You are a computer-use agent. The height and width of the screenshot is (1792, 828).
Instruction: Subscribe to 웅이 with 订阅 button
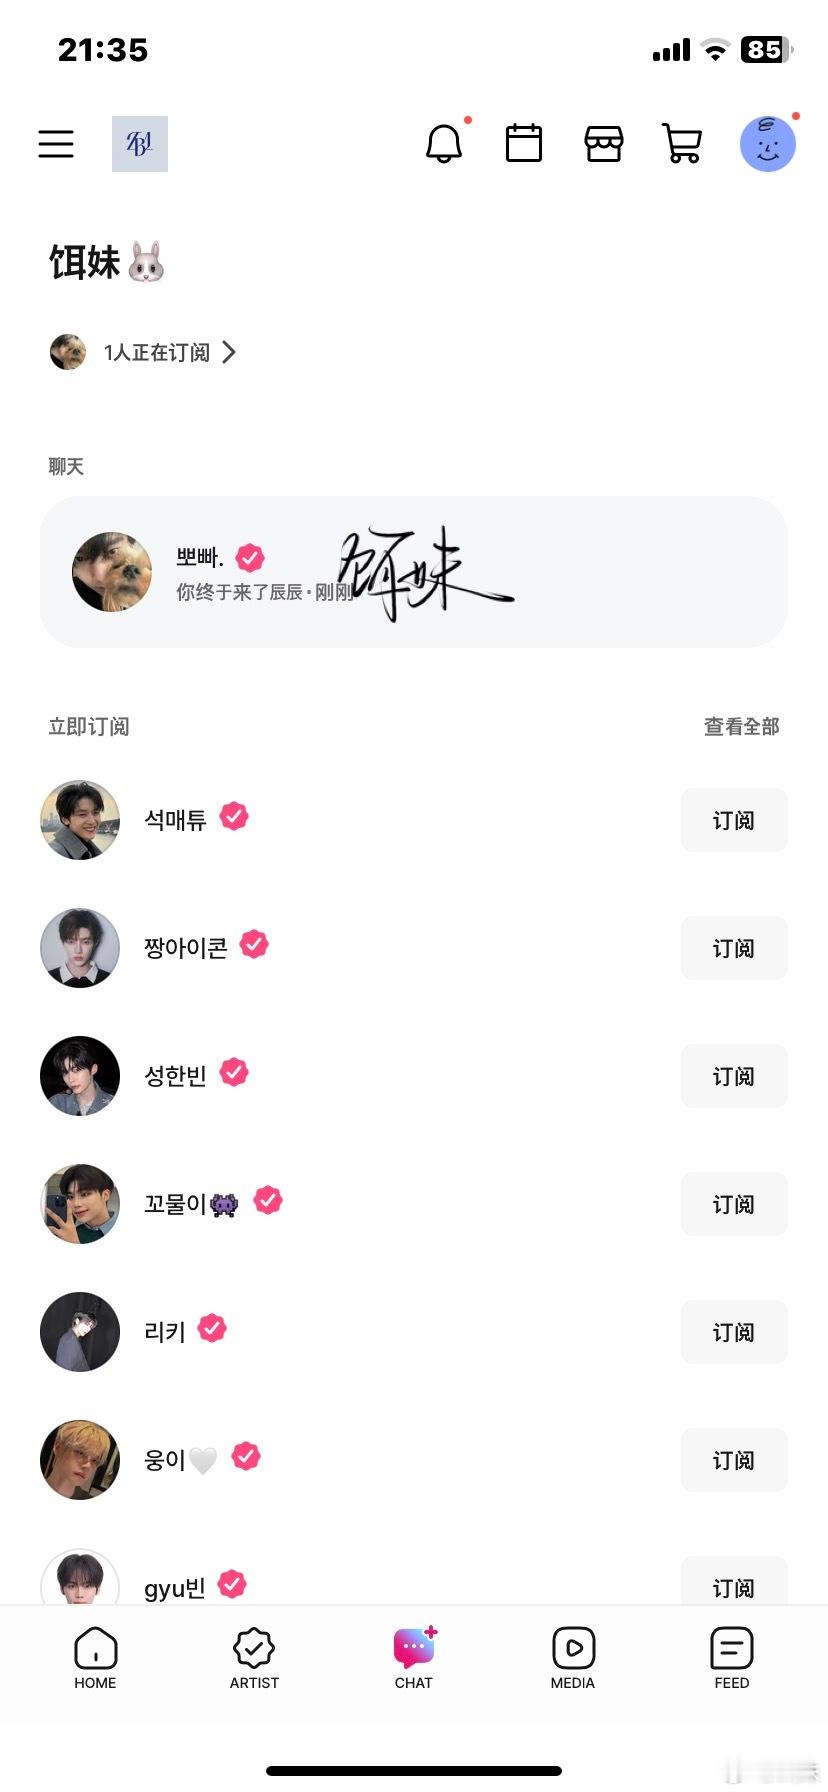tap(734, 1460)
